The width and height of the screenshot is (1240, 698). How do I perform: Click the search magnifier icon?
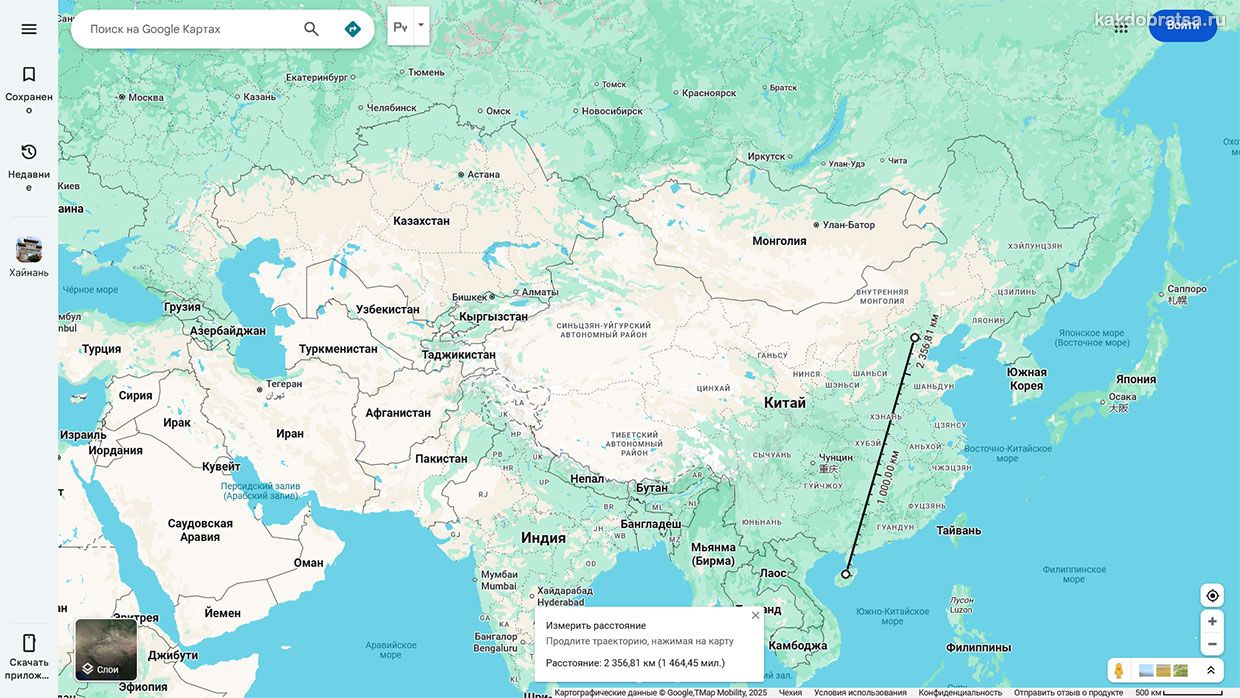(311, 29)
